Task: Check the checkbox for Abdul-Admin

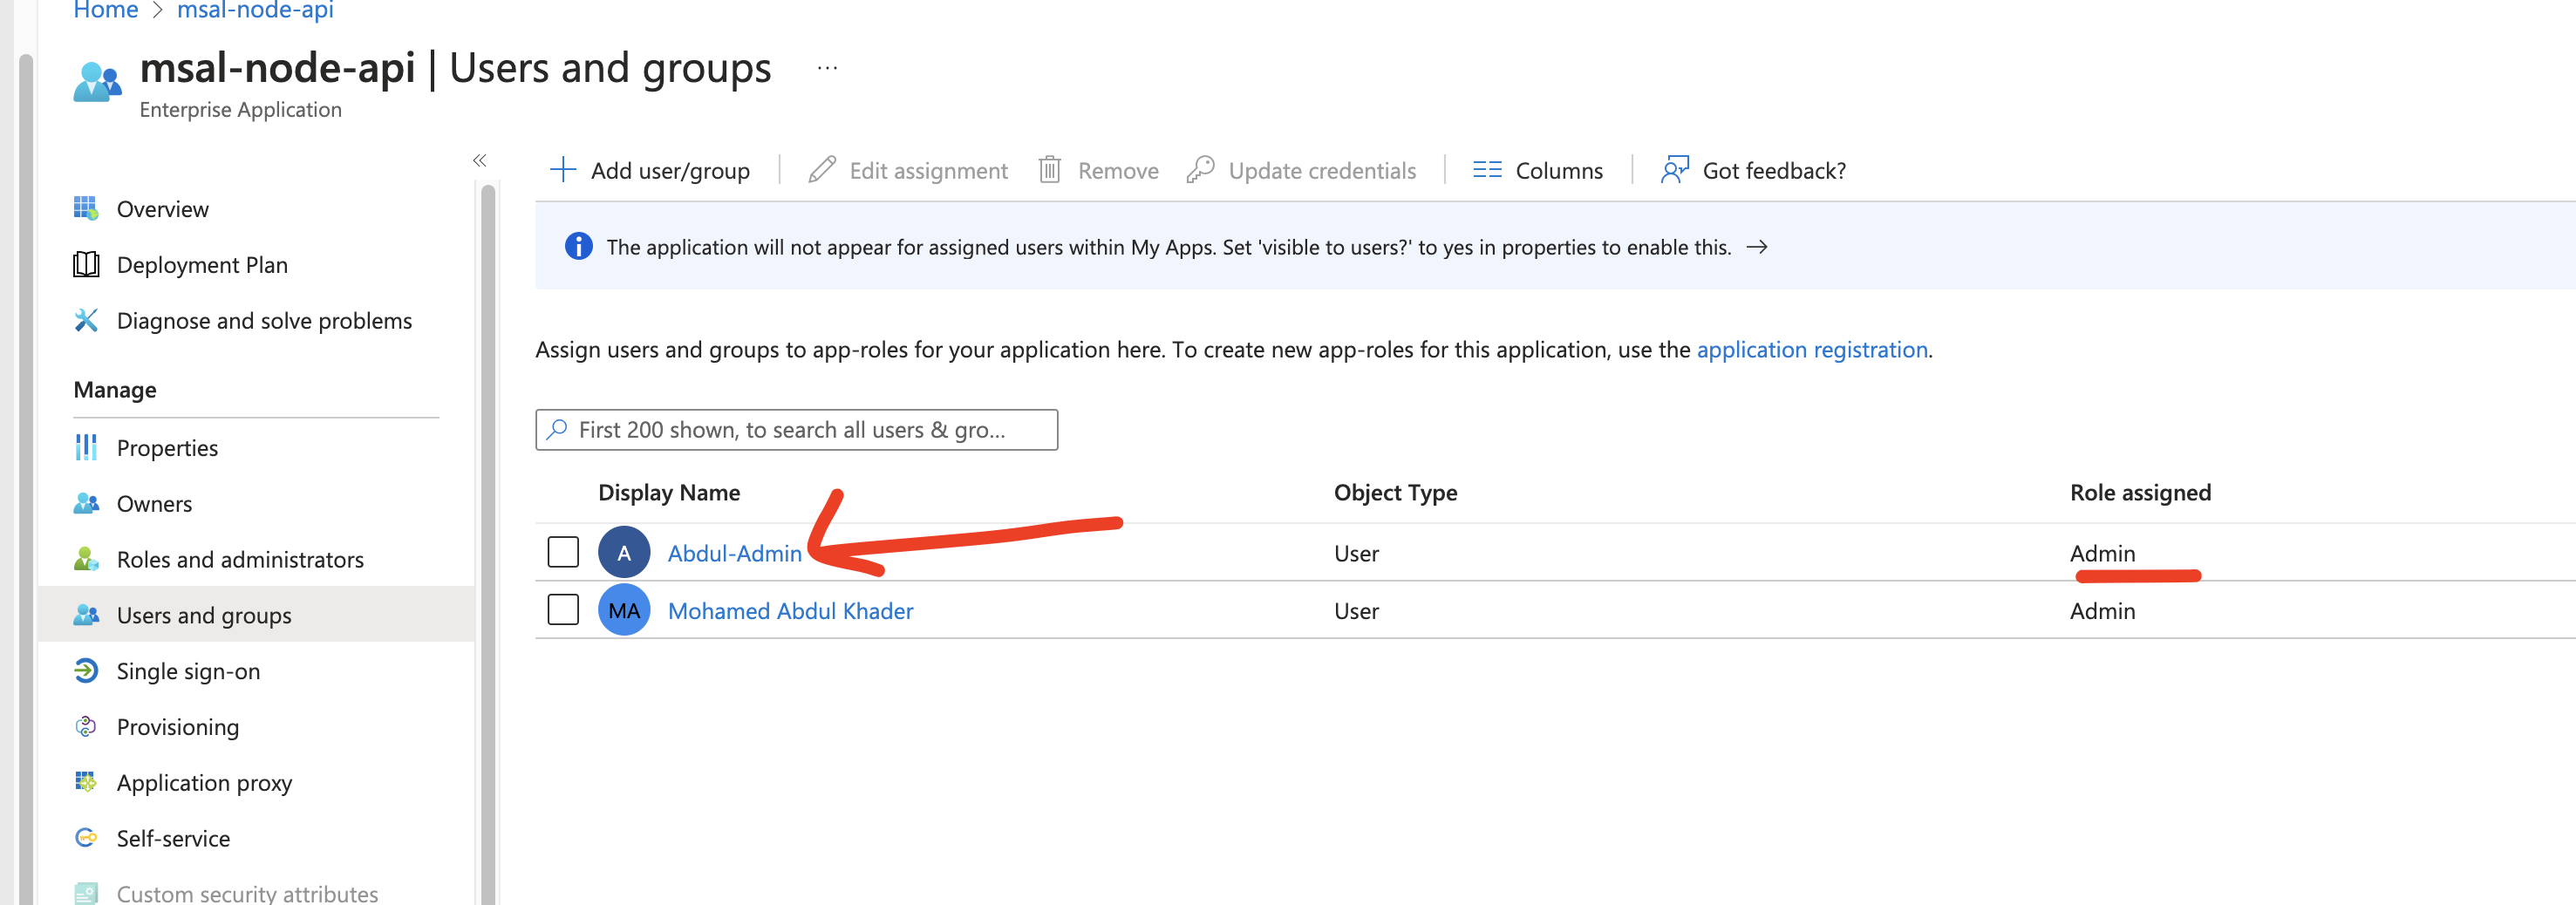Action: click(x=563, y=551)
